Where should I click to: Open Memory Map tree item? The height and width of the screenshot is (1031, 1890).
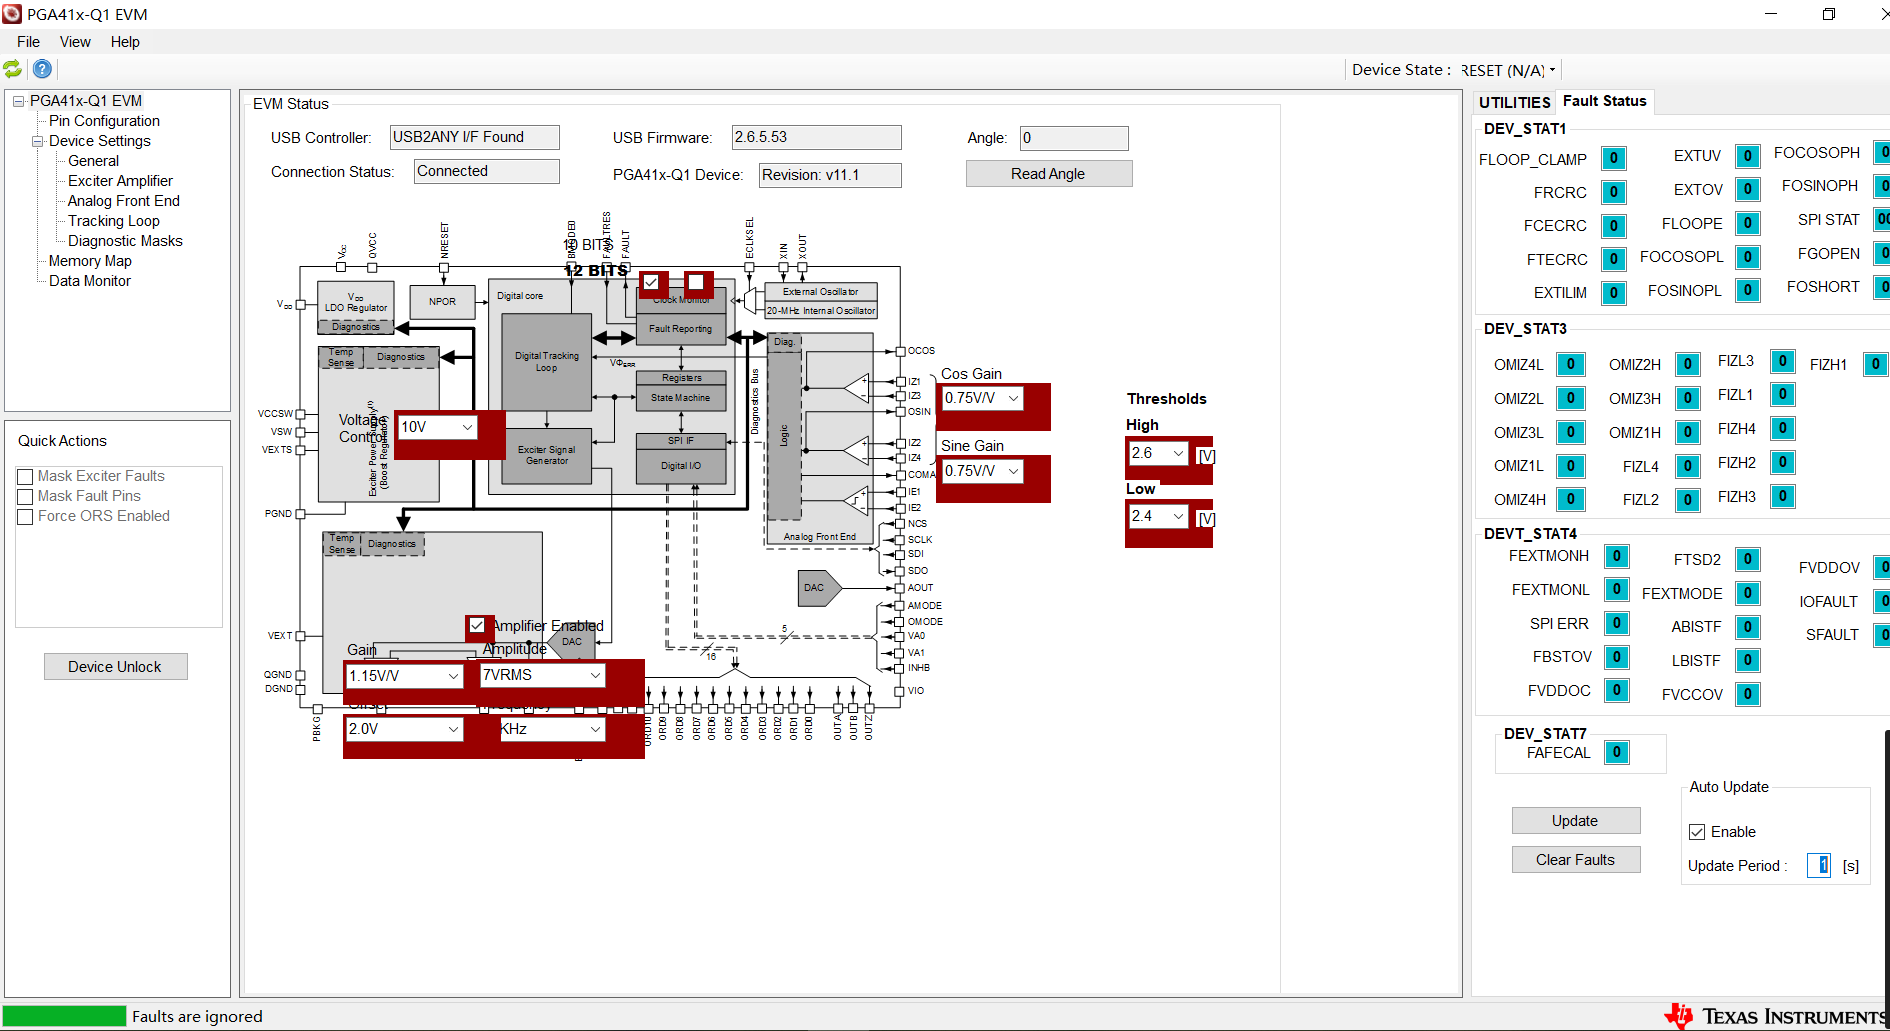pyautogui.click(x=90, y=261)
